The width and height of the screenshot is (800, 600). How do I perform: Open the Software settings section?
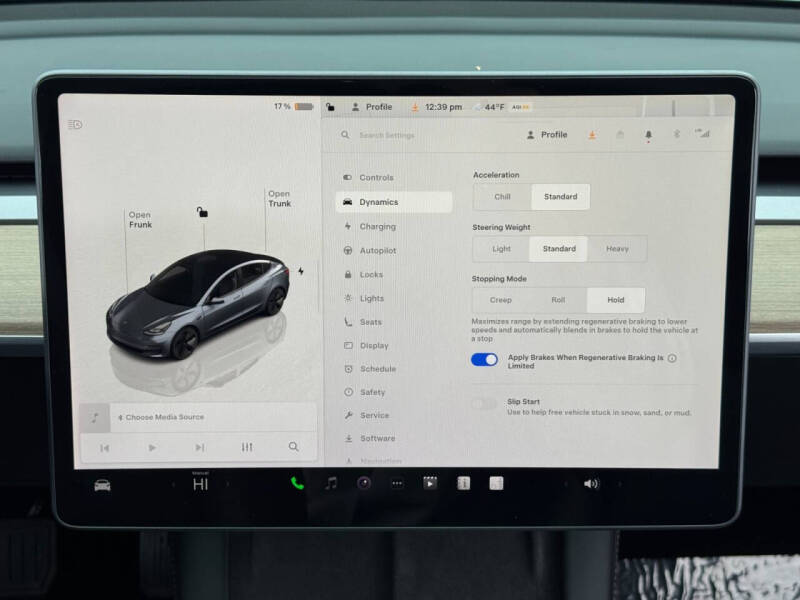click(375, 438)
